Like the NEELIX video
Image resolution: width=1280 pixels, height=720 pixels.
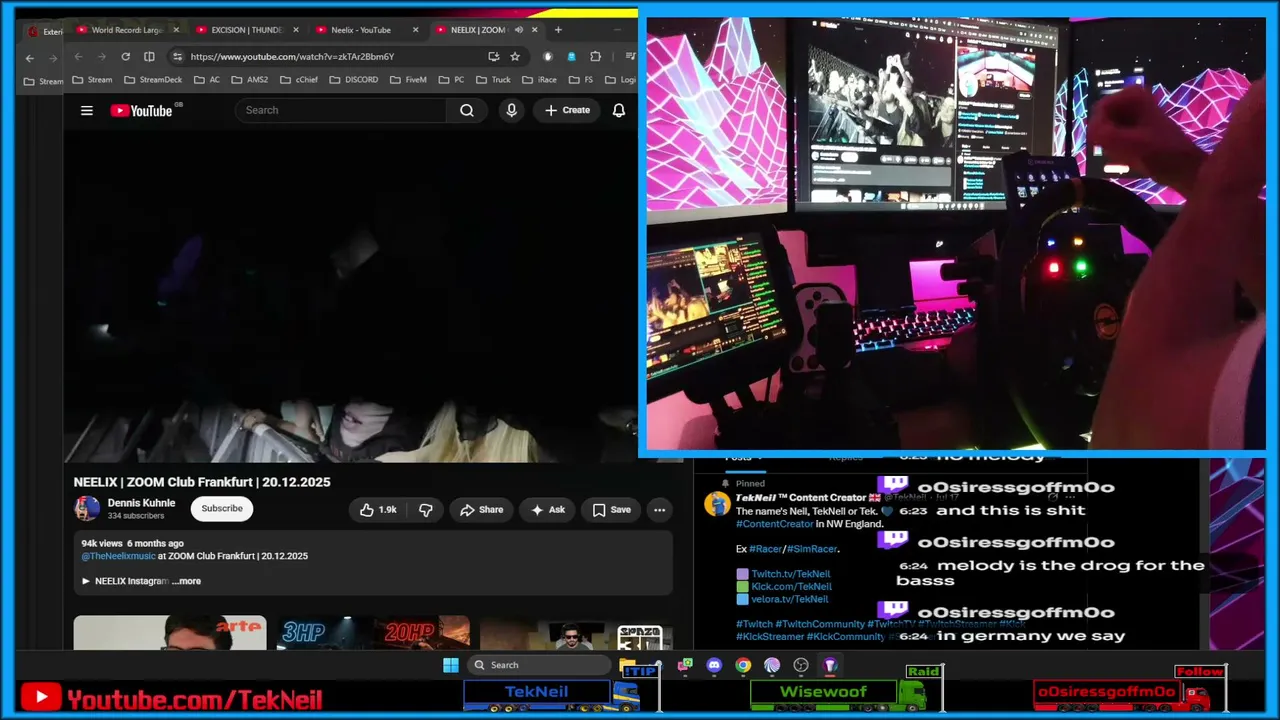[378, 510]
